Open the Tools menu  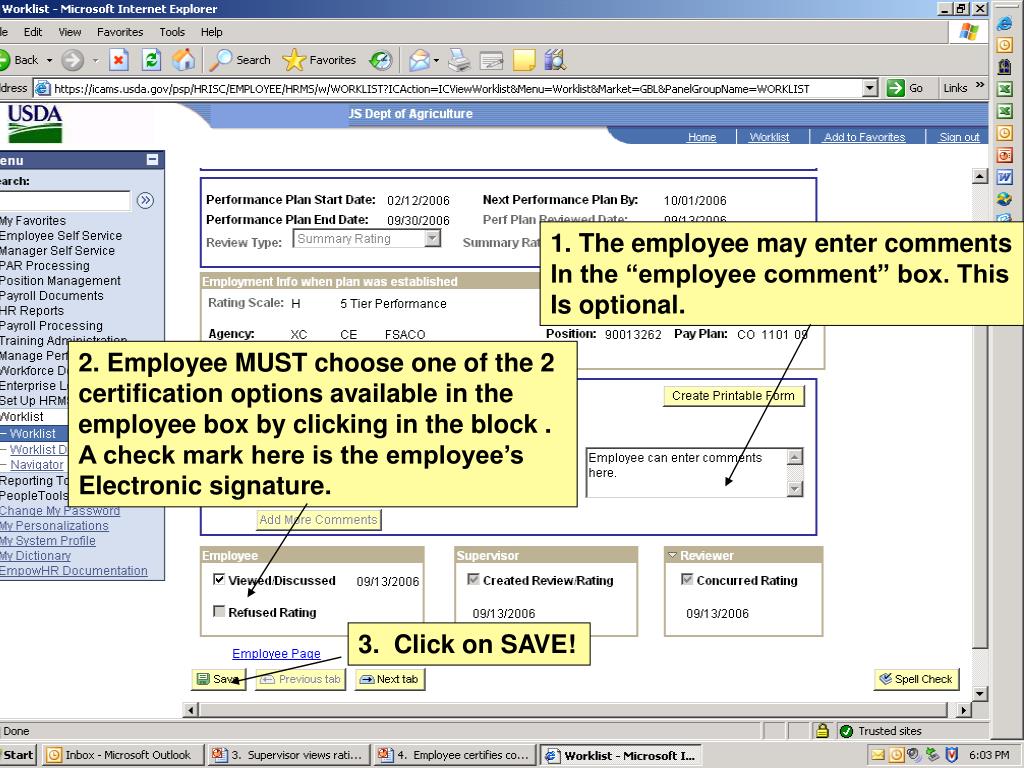click(172, 32)
